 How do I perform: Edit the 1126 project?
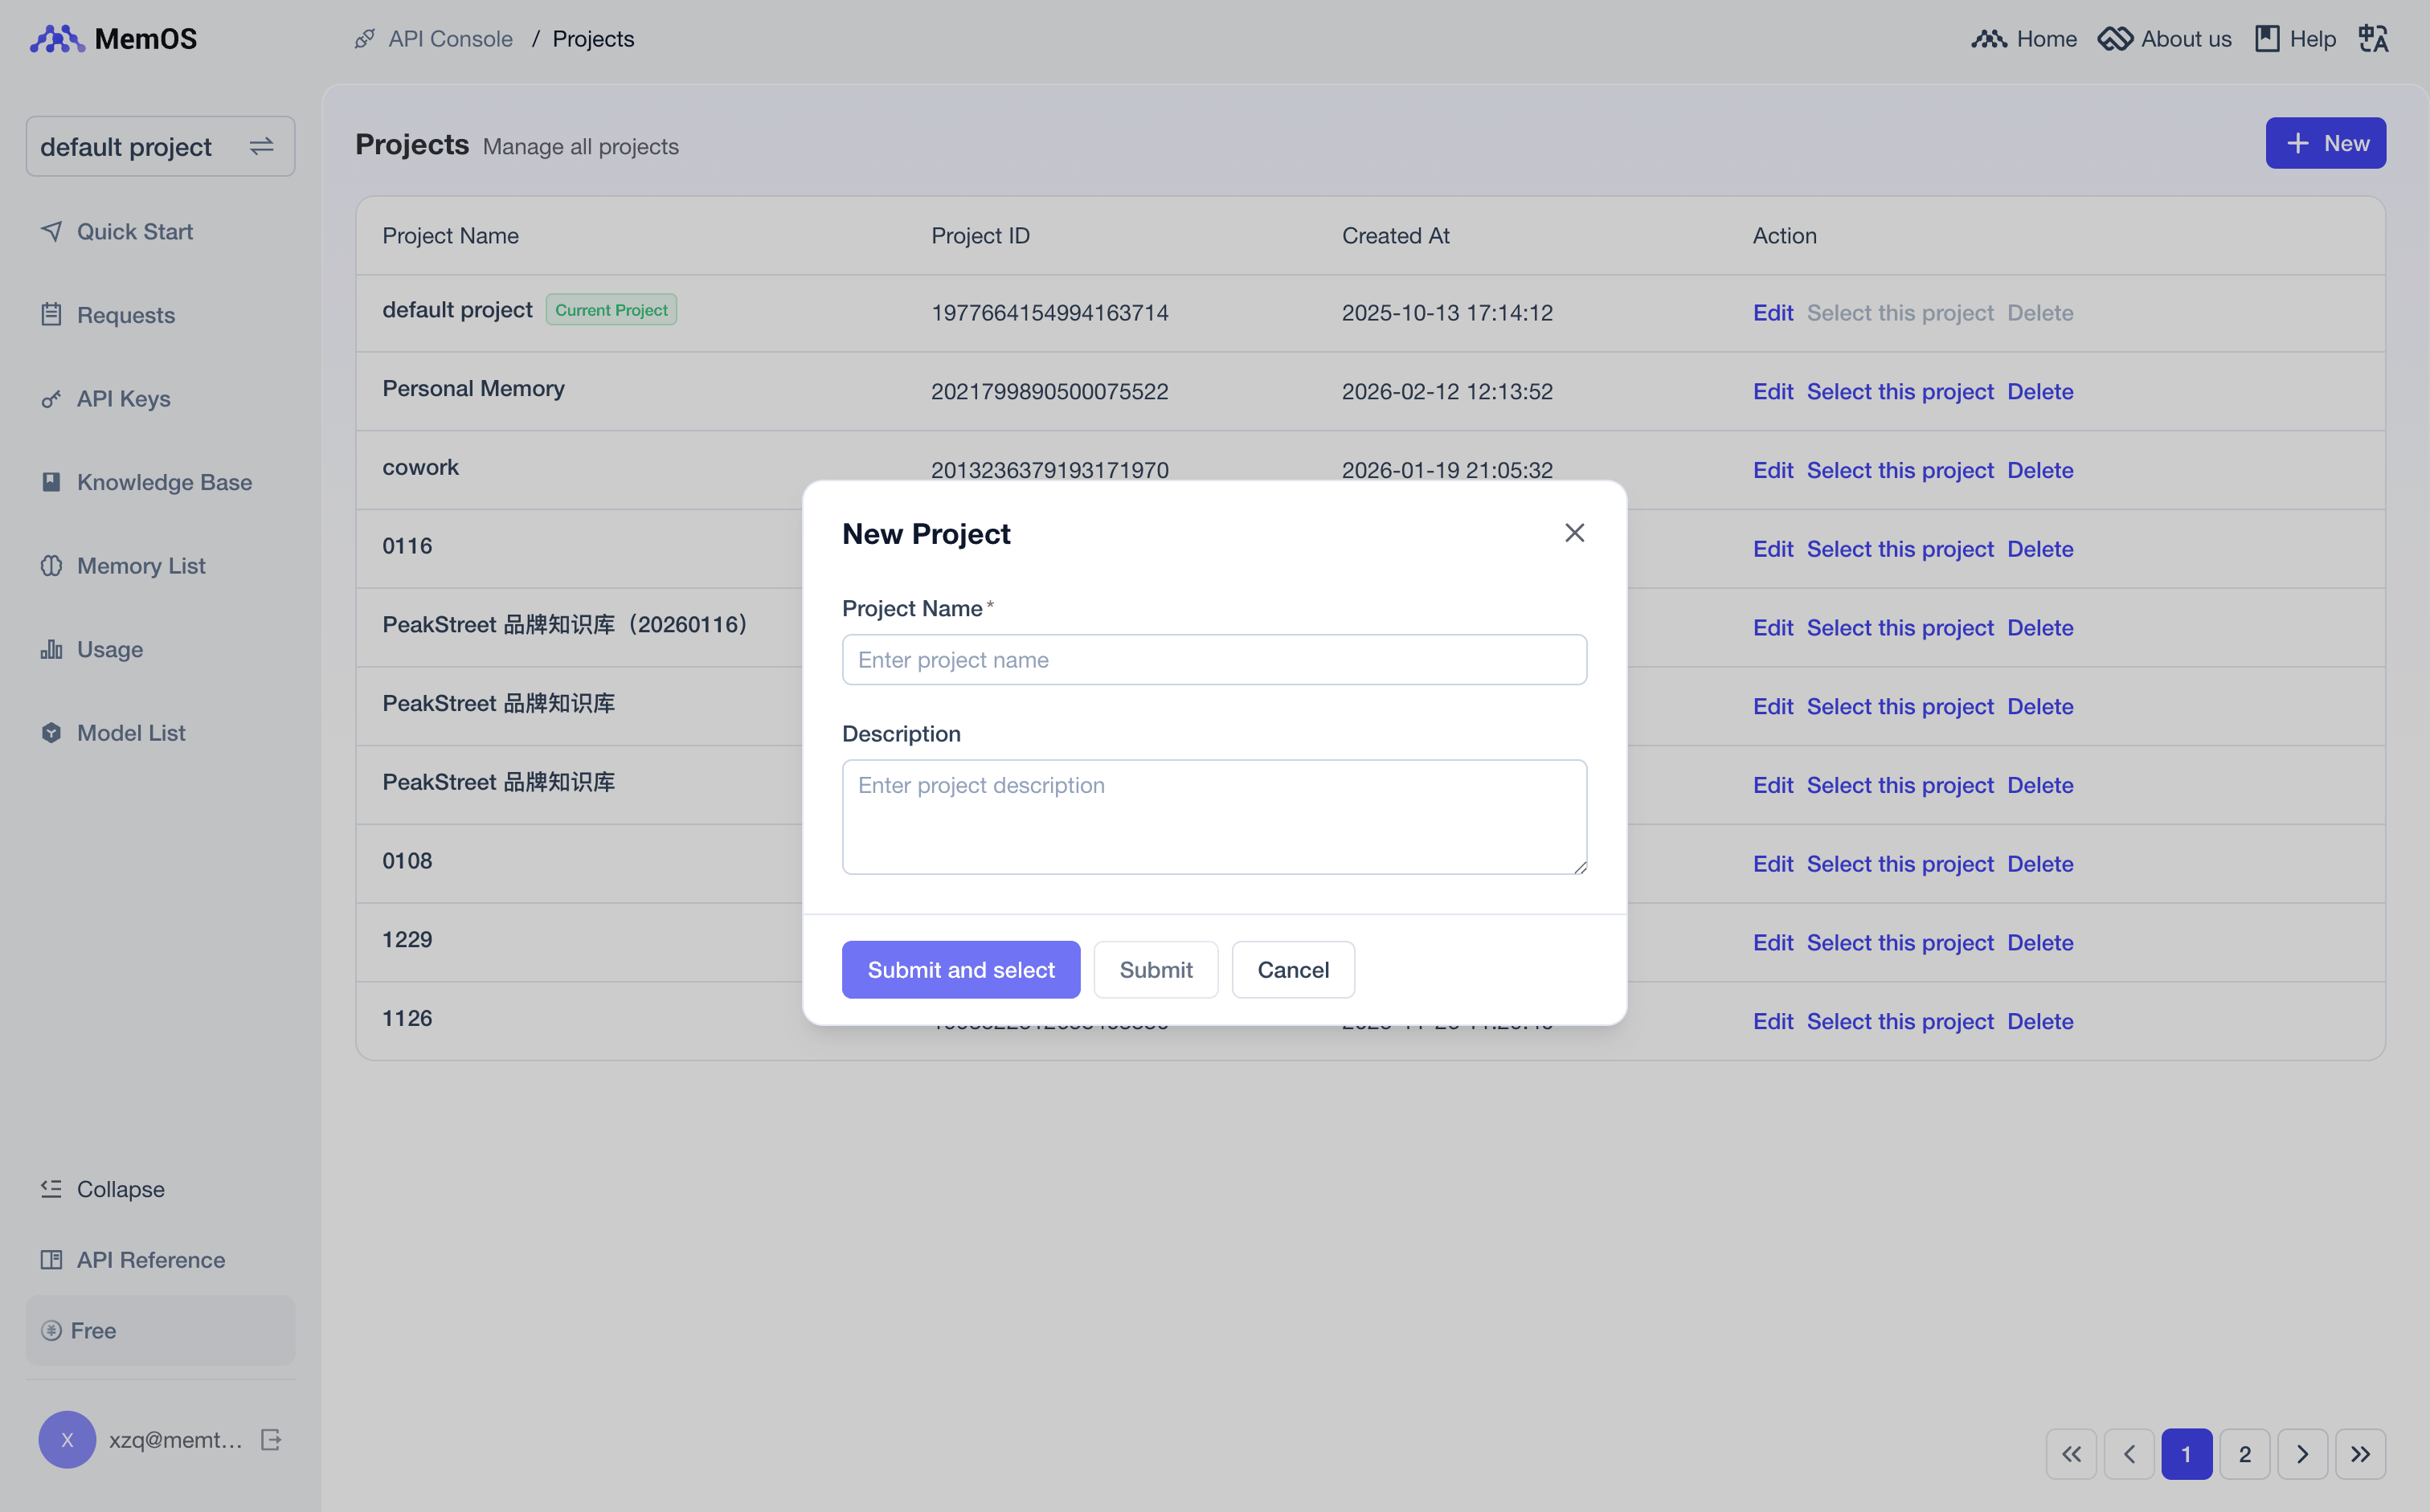pos(1773,1021)
